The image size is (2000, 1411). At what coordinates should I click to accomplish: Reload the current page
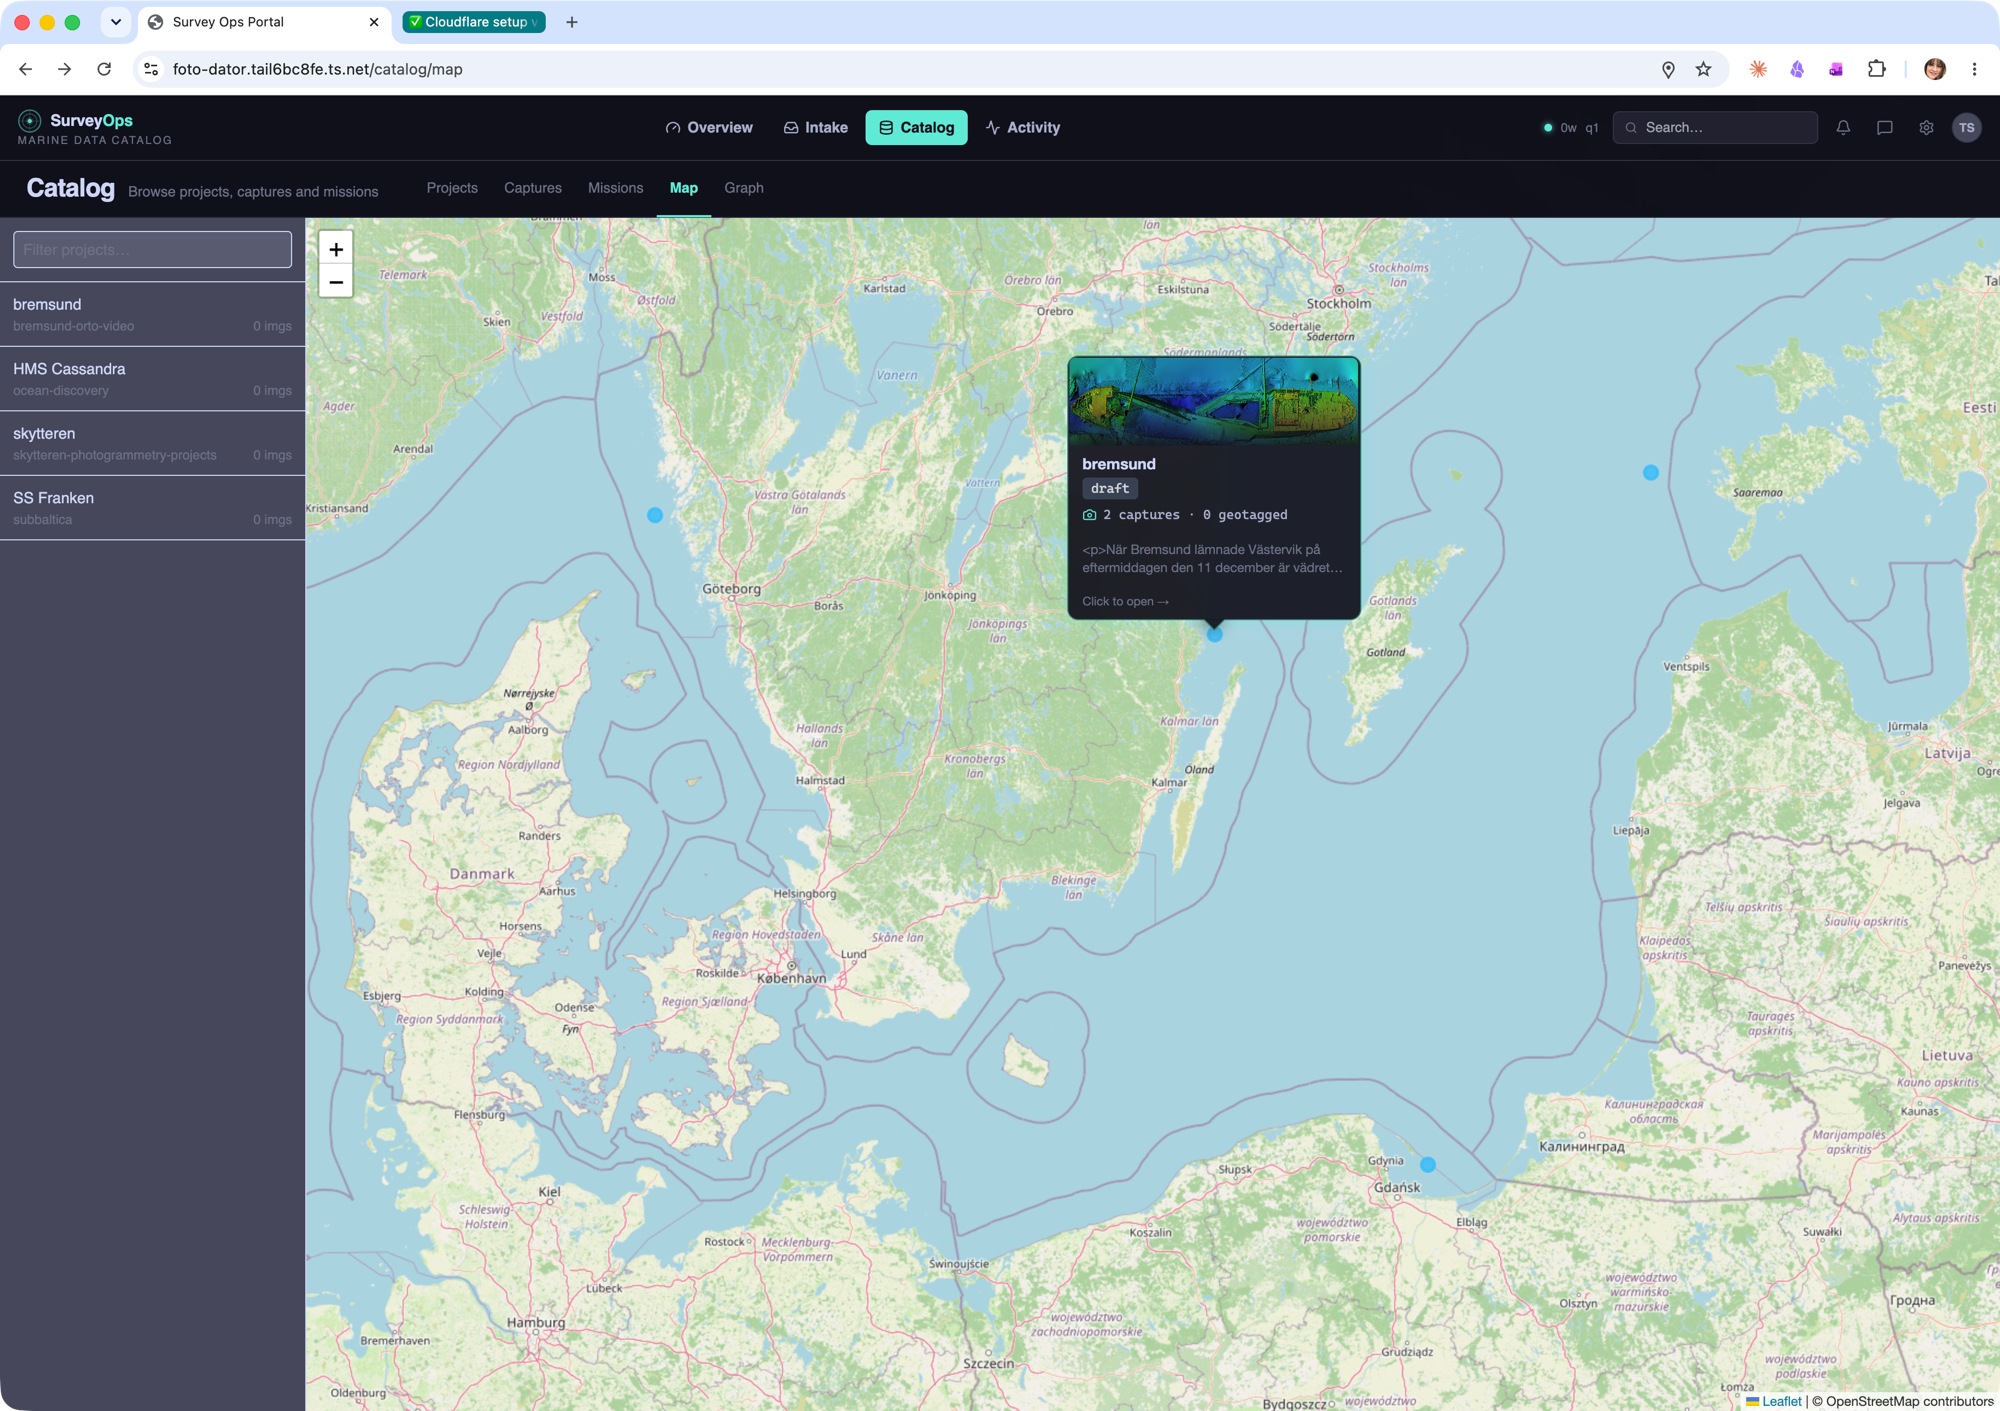pyautogui.click(x=104, y=69)
